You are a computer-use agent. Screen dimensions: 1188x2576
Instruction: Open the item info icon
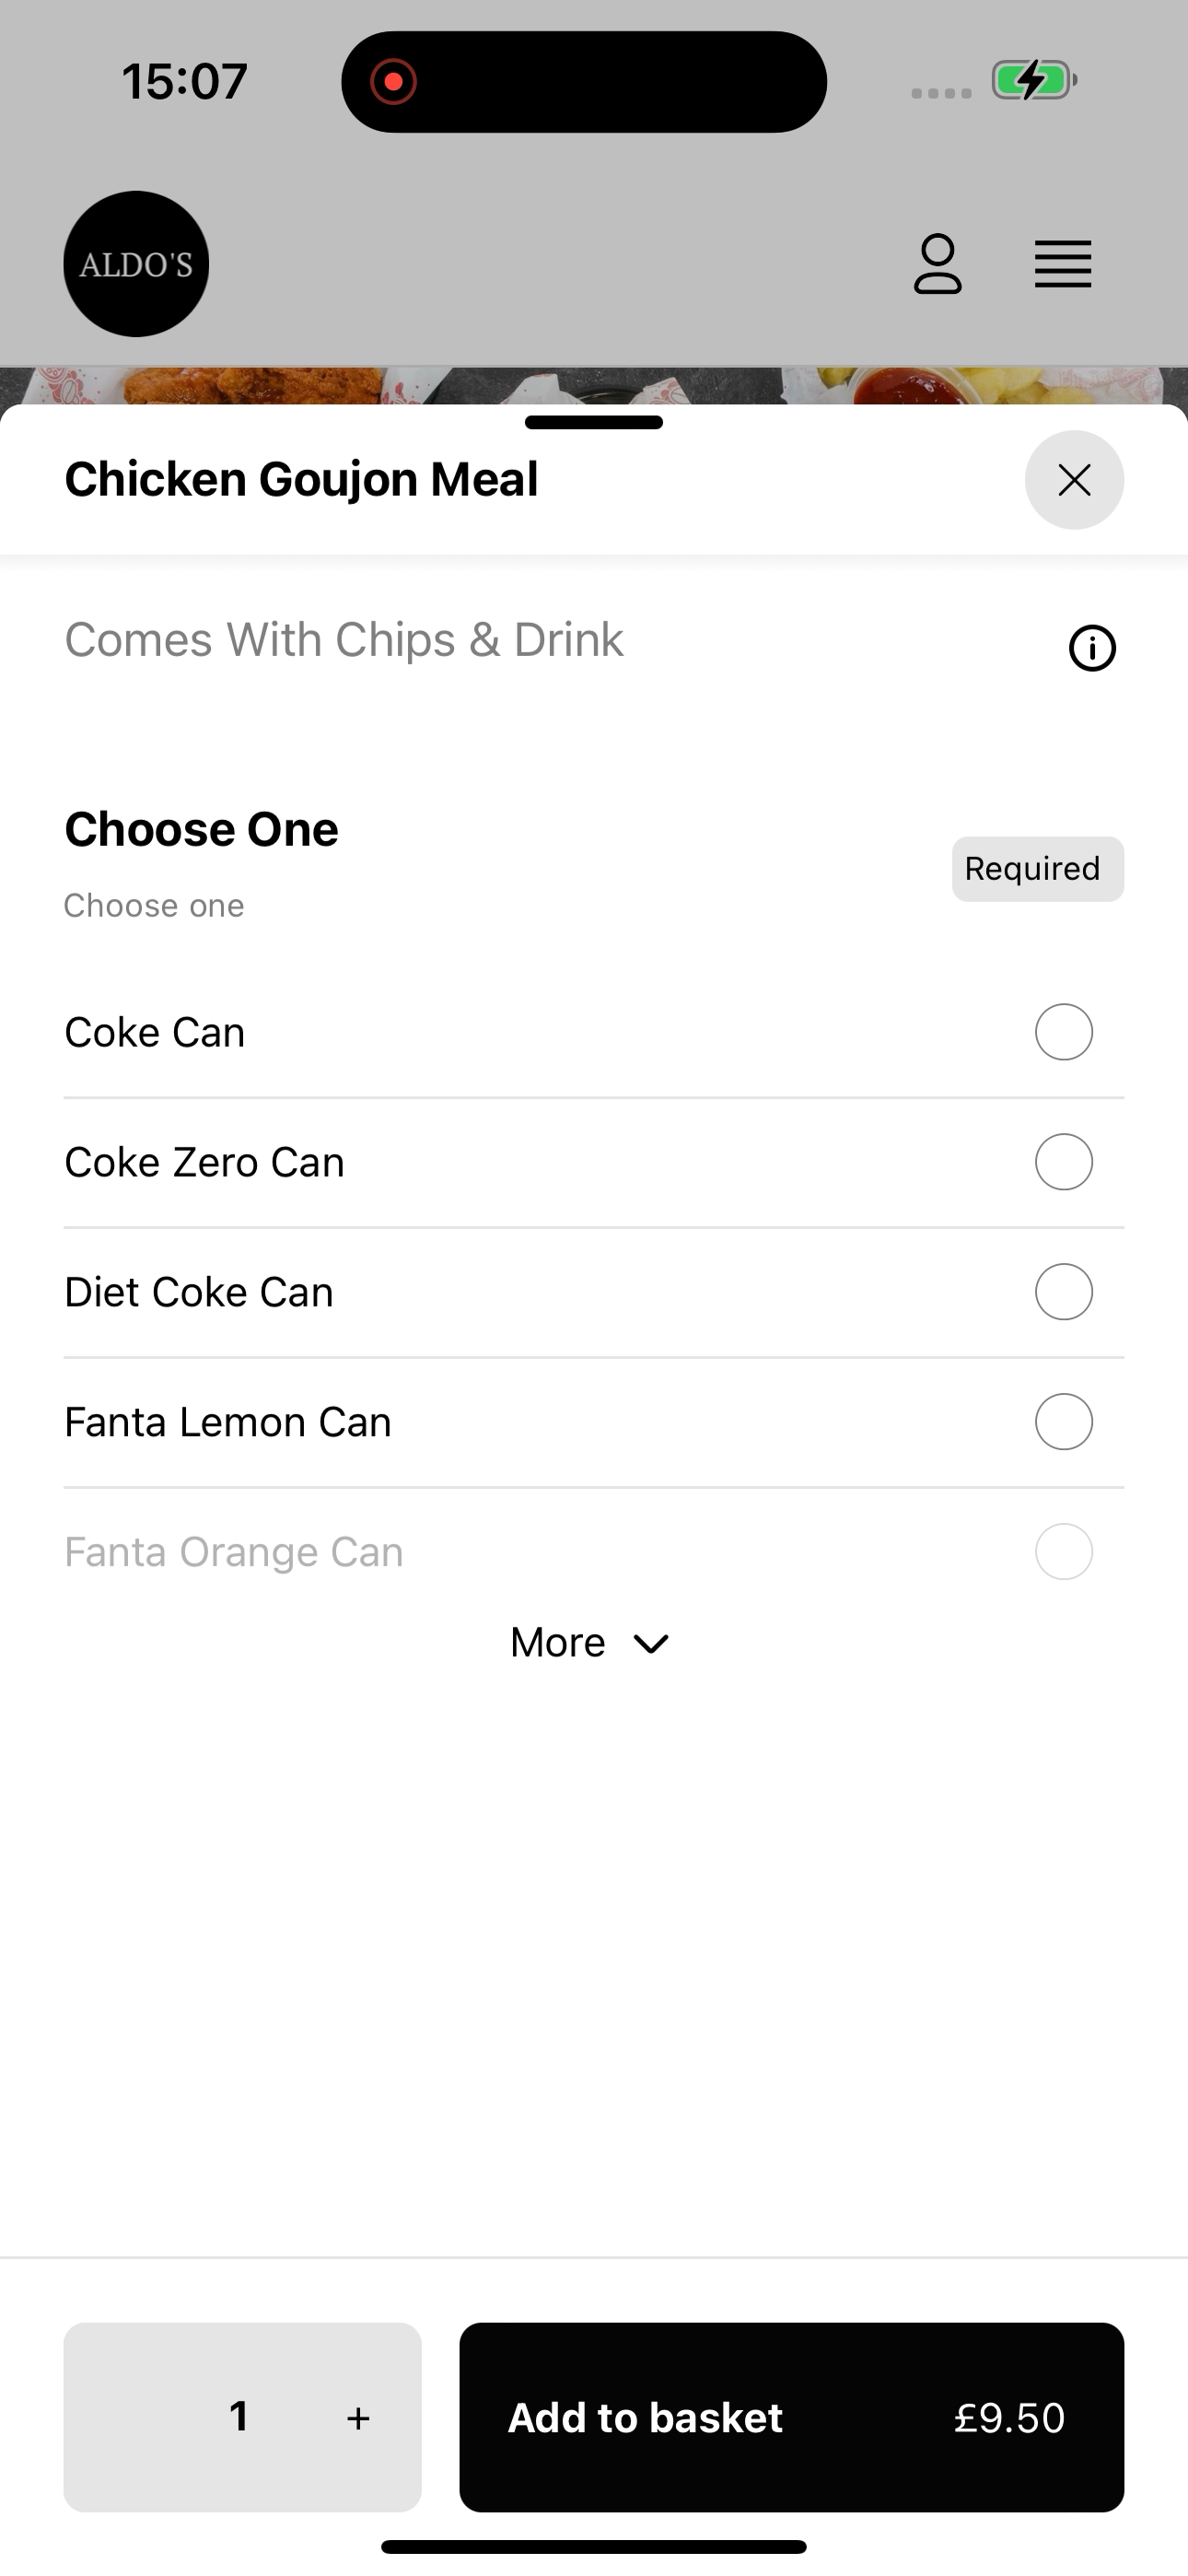(x=1092, y=648)
